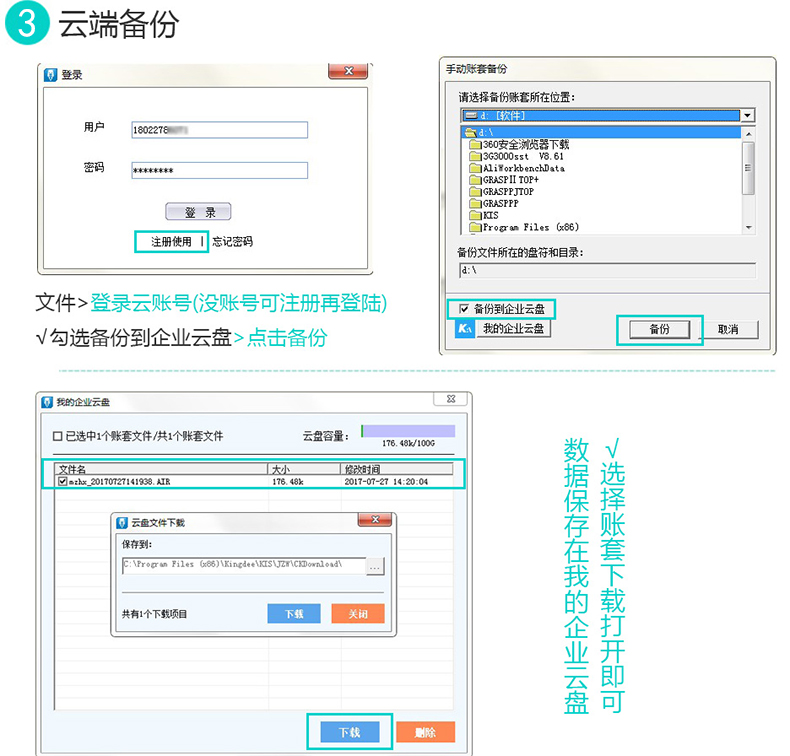The height and width of the screenshot is (756, 790).
Task: Sort by 大小 column header
Action: point(304,469)
